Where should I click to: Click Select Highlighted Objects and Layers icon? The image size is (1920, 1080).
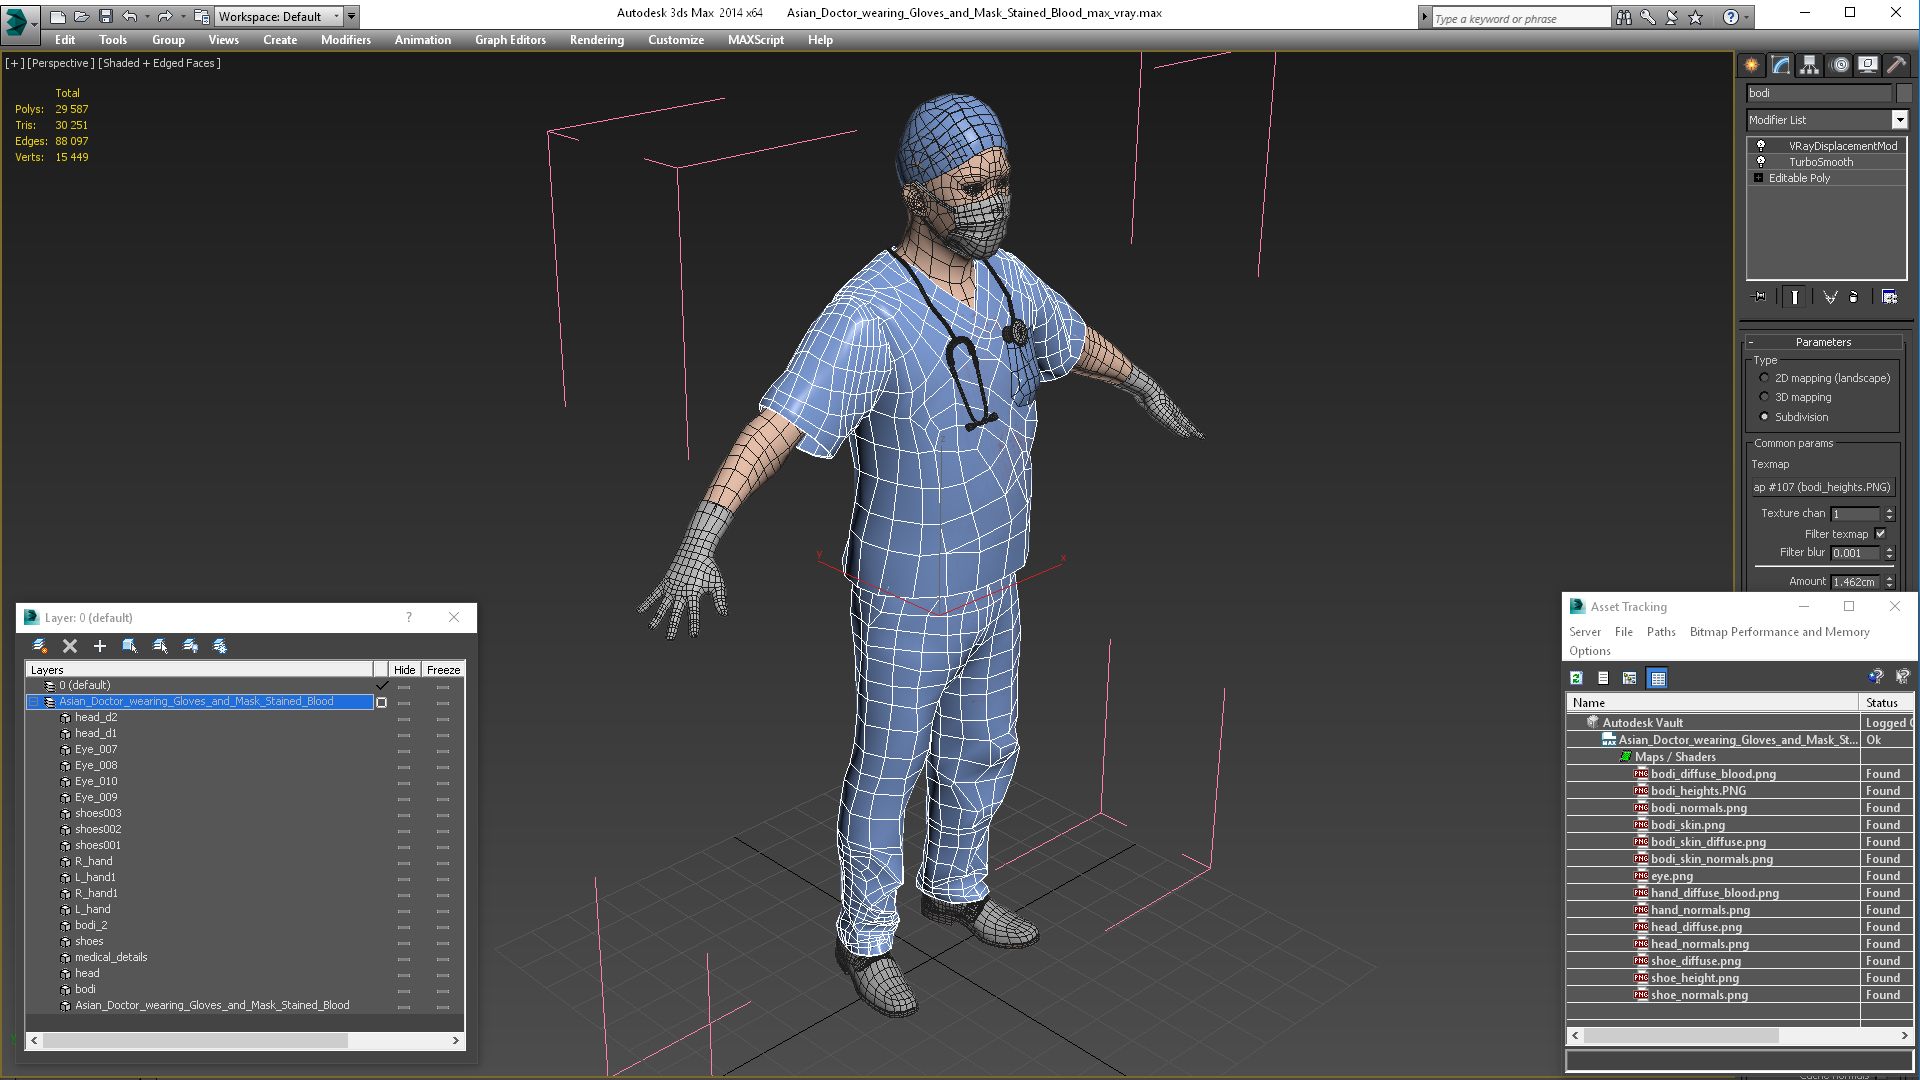pyautogui.click(x=130, y=646)
